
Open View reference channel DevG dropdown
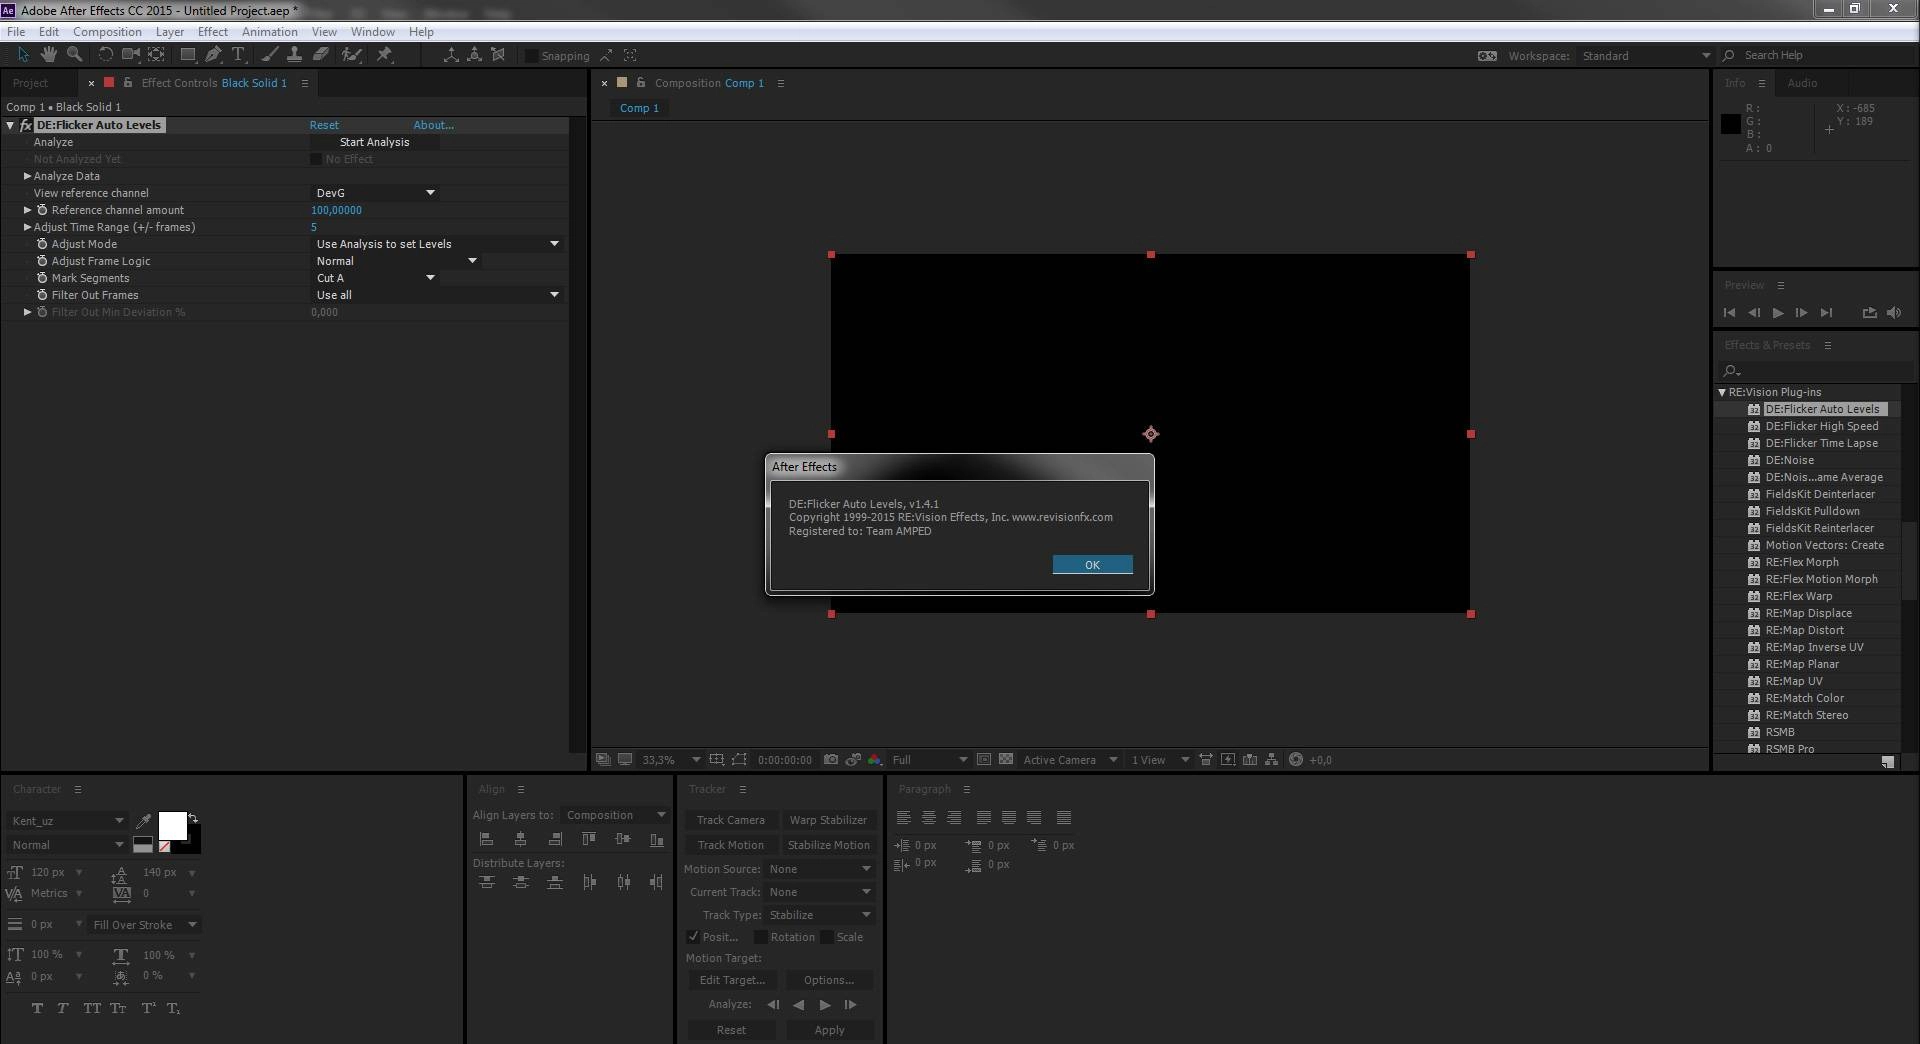(x=375, y=193)
